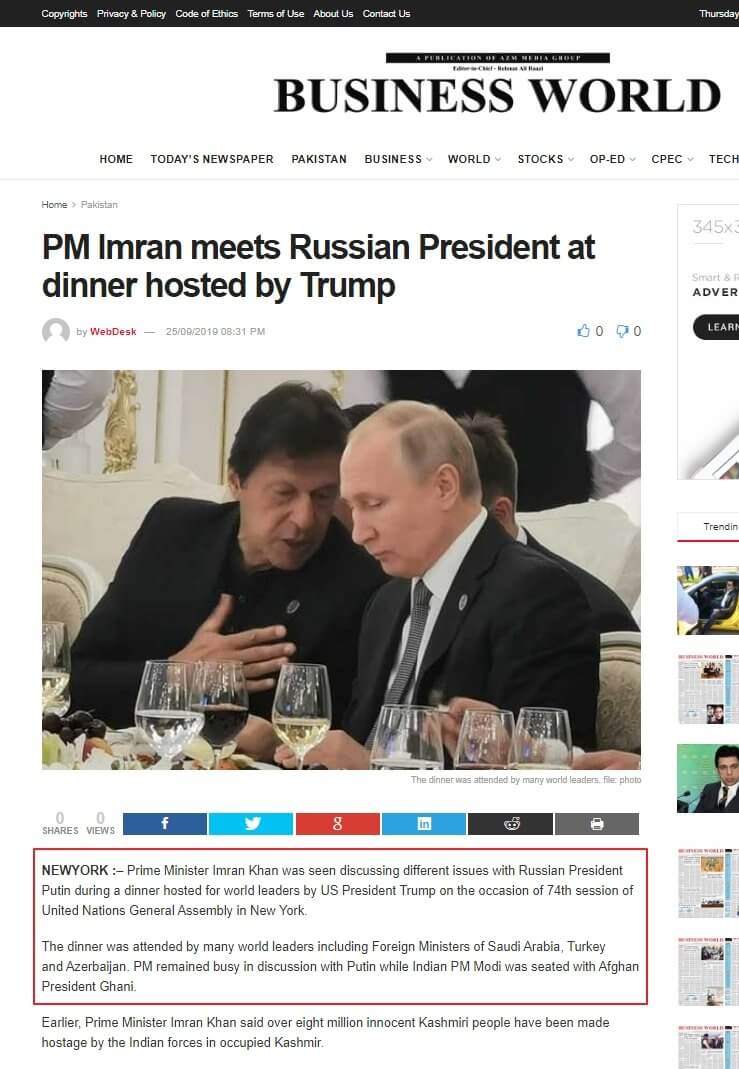Screen dimensions: 739x1069
Task: Open the yellow car trending thumbnail
Action: 708,600
